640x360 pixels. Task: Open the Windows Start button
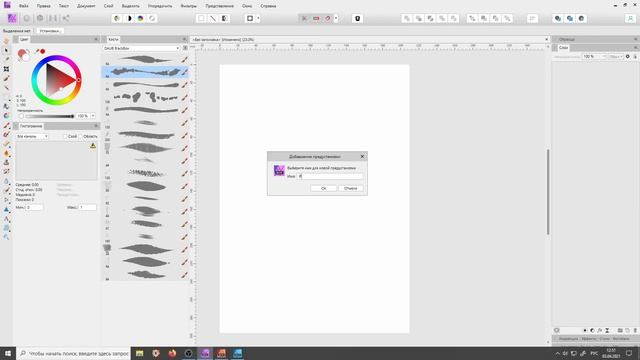[x=8, y=353]
